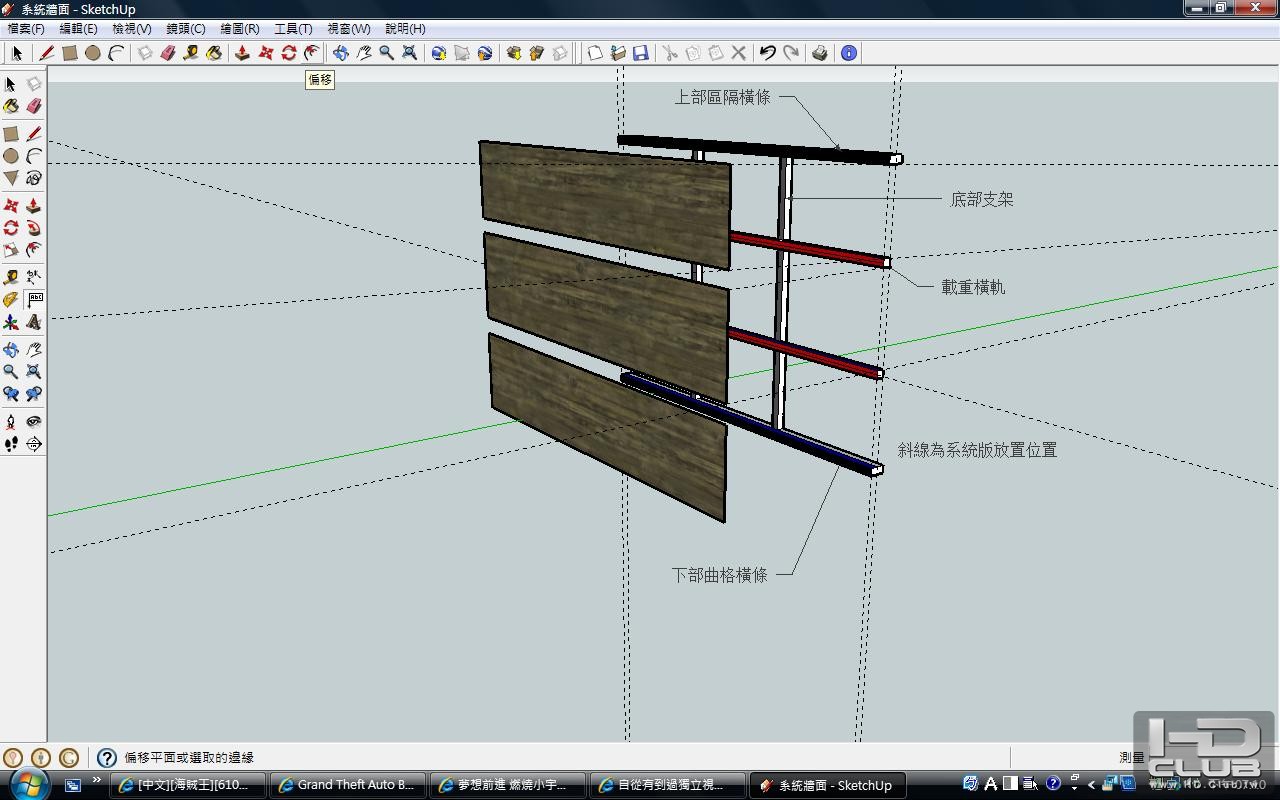Open Model Info blue icon
Viewport: 1280px width, 800px height.
pos(849,53)
